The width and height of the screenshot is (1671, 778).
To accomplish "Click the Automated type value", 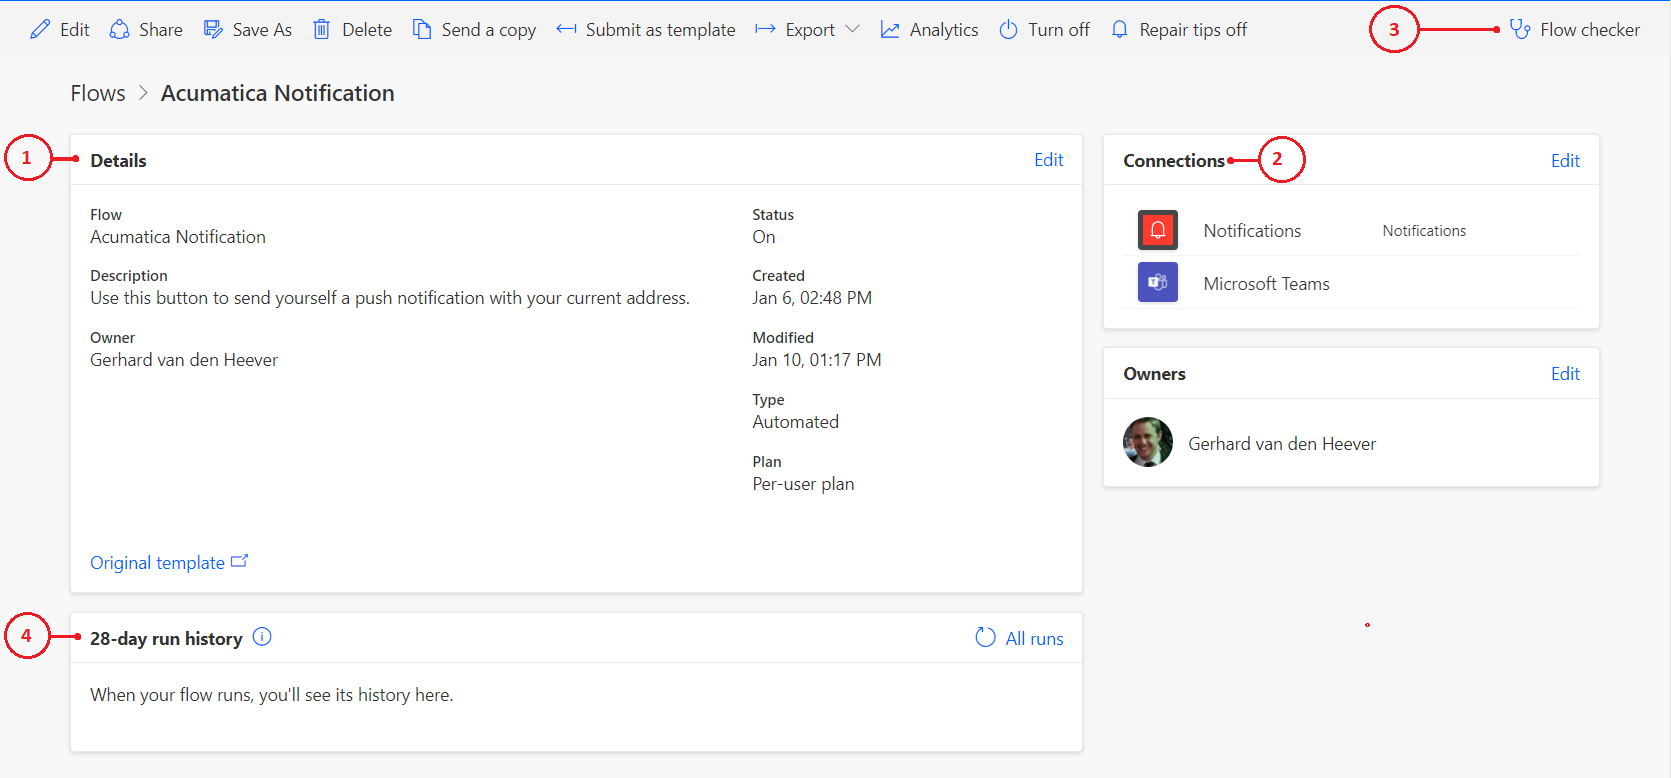I will pos(796,422).
